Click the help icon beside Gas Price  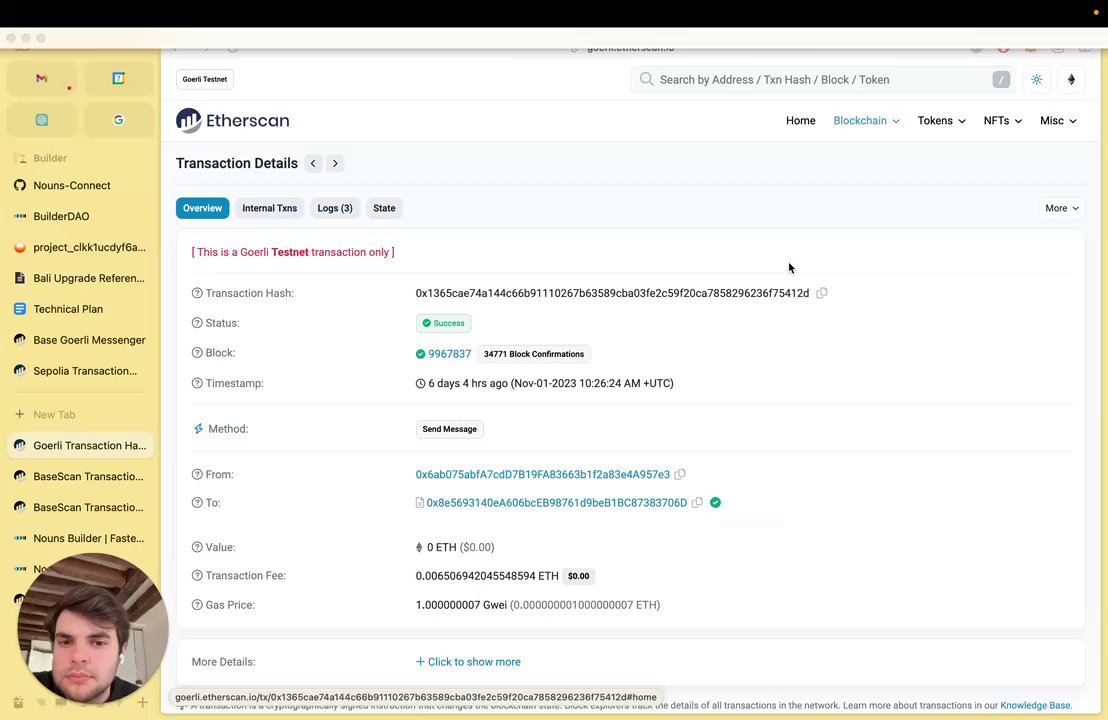tap(197, 605)
